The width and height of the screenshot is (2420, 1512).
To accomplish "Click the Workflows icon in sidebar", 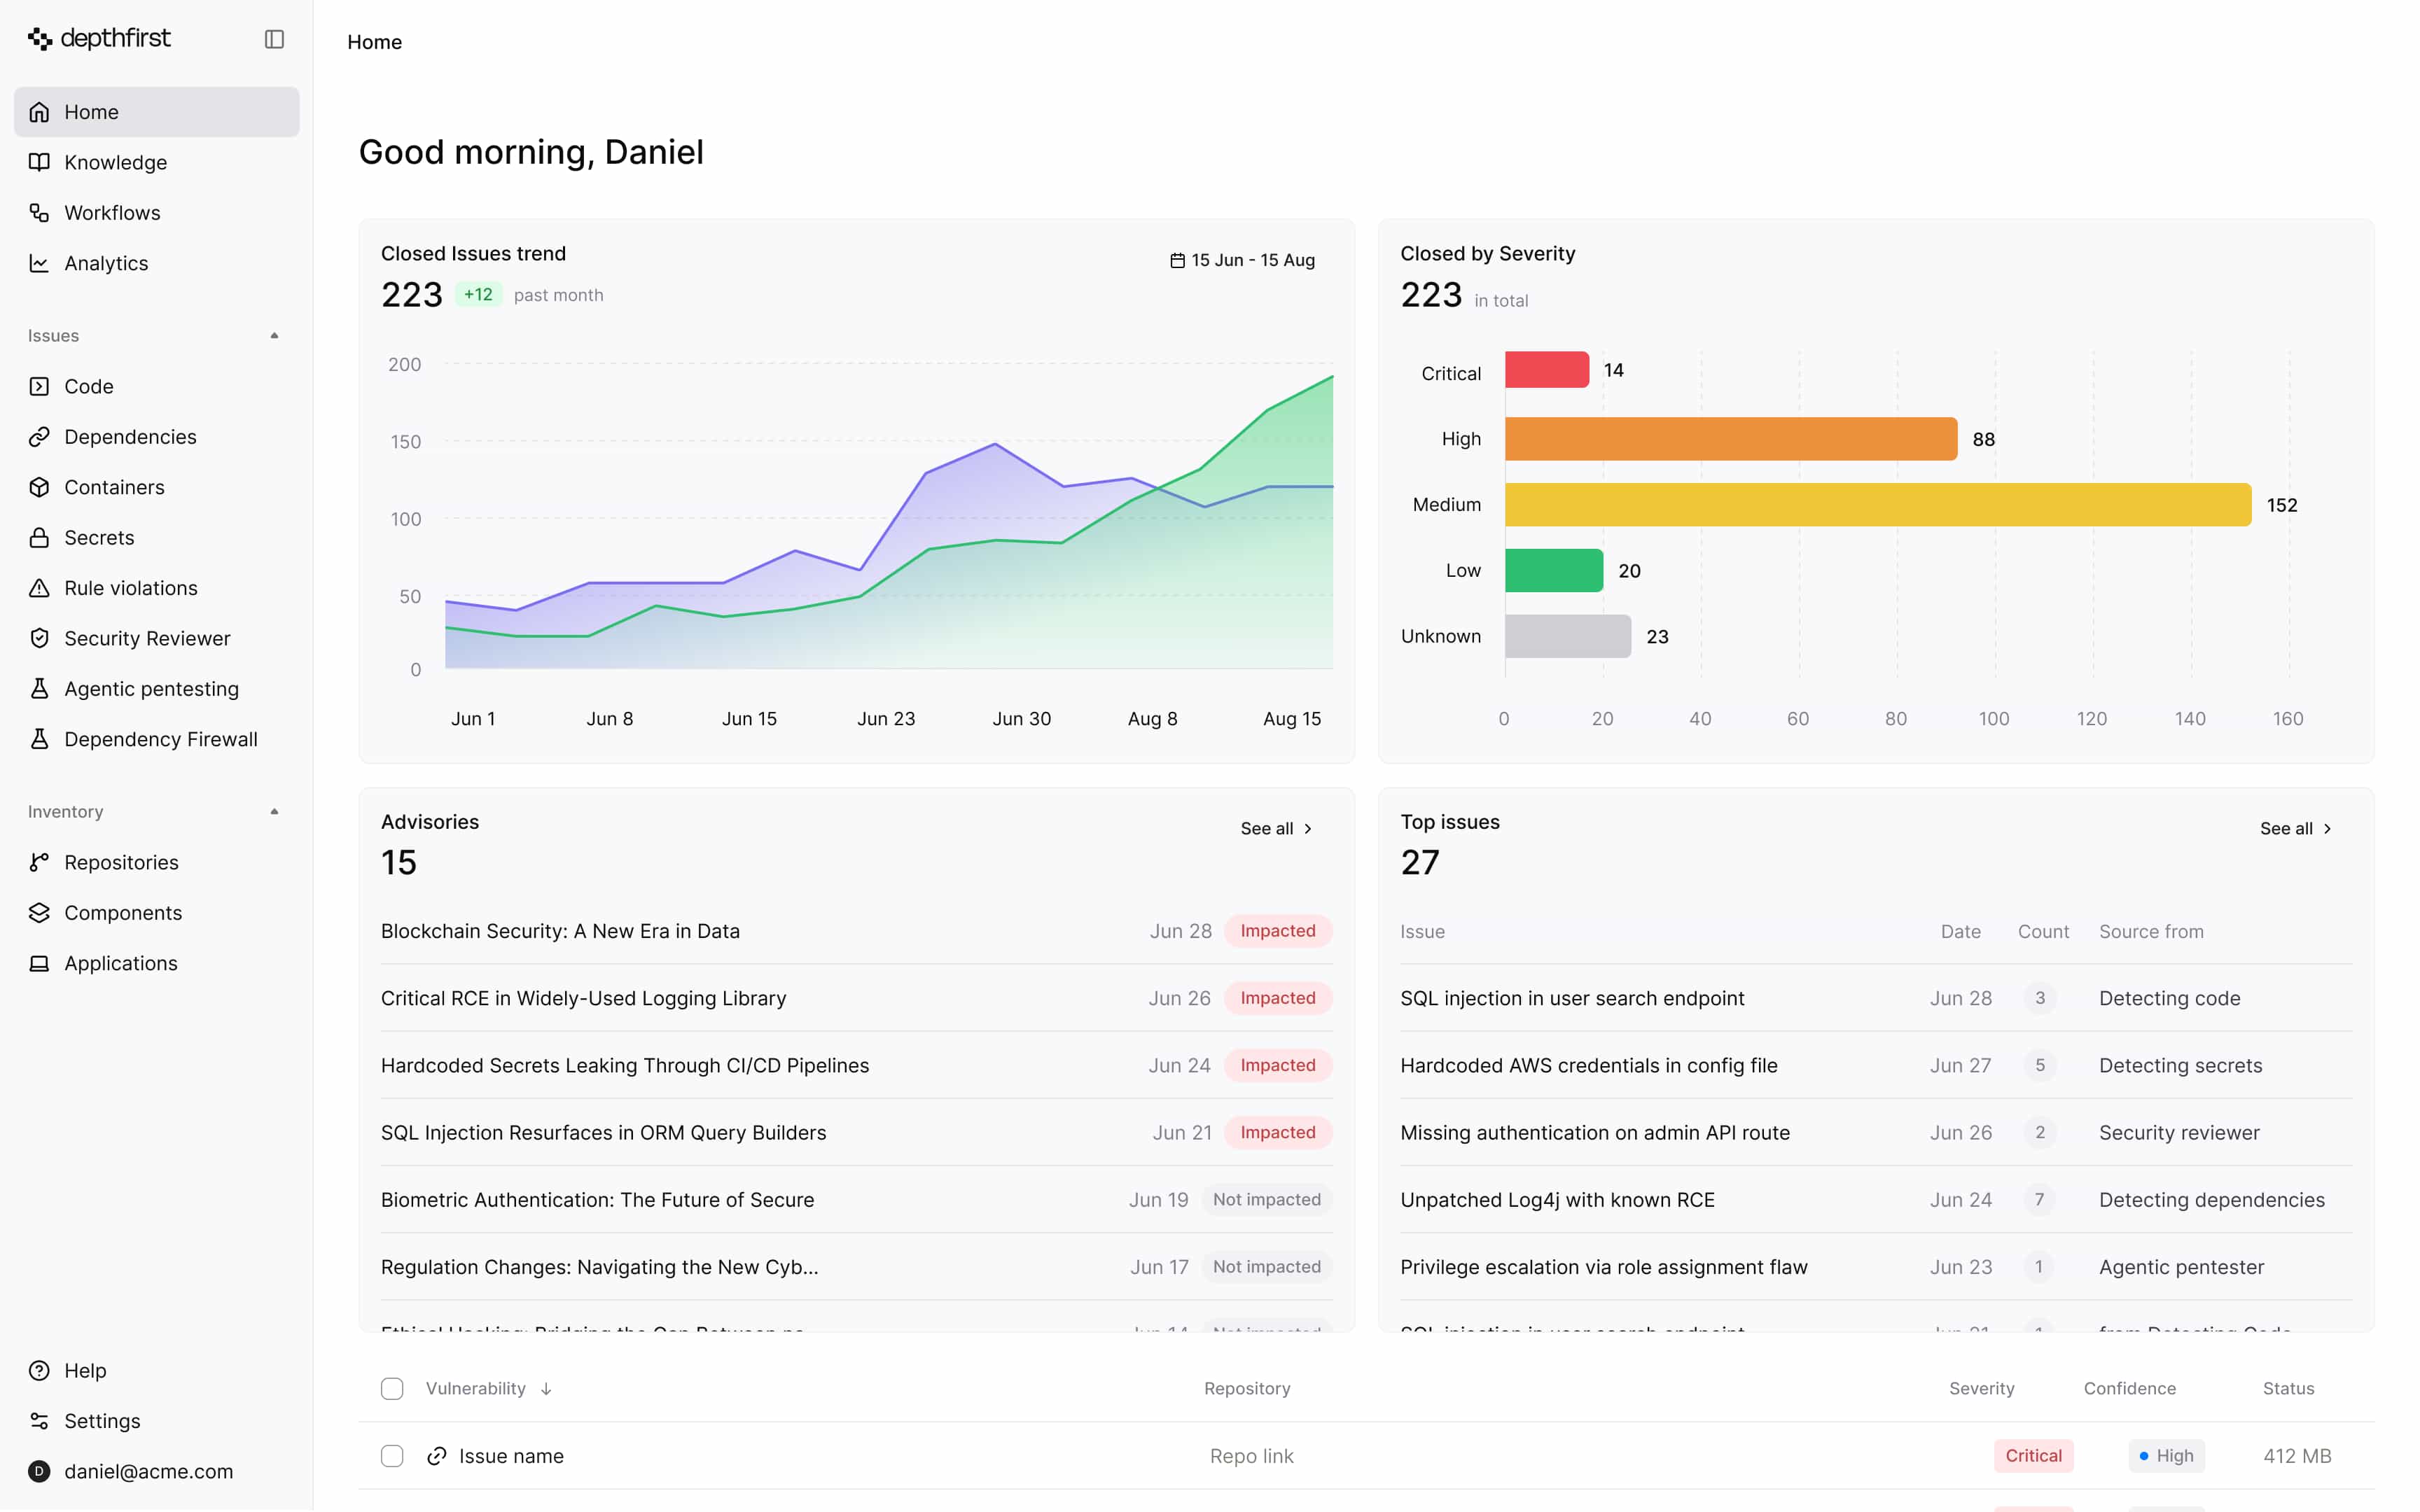I will point(39,212).
